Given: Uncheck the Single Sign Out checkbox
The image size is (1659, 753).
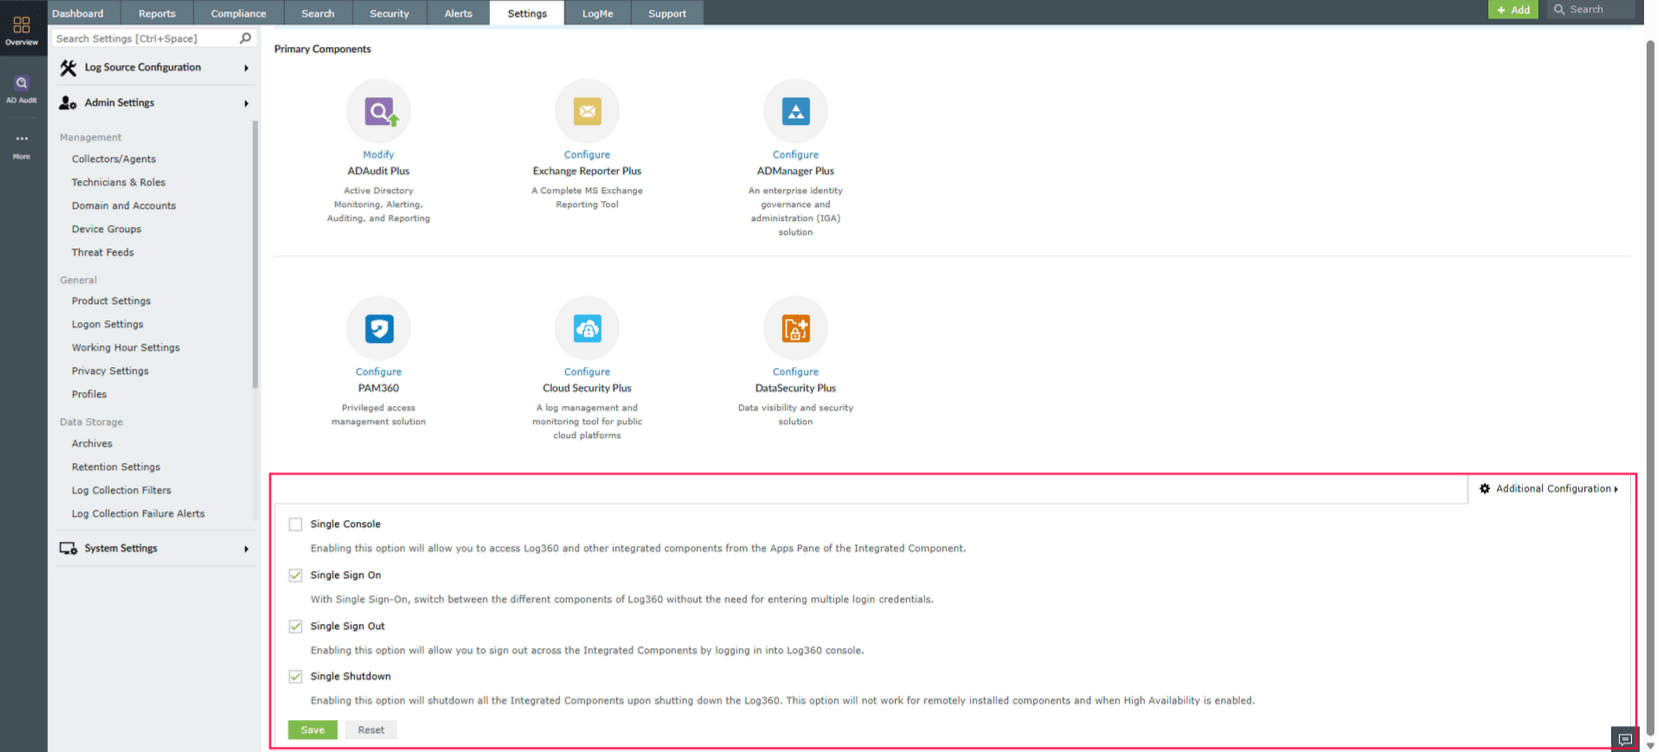Looking at the screenshot, I should [295, 626].
